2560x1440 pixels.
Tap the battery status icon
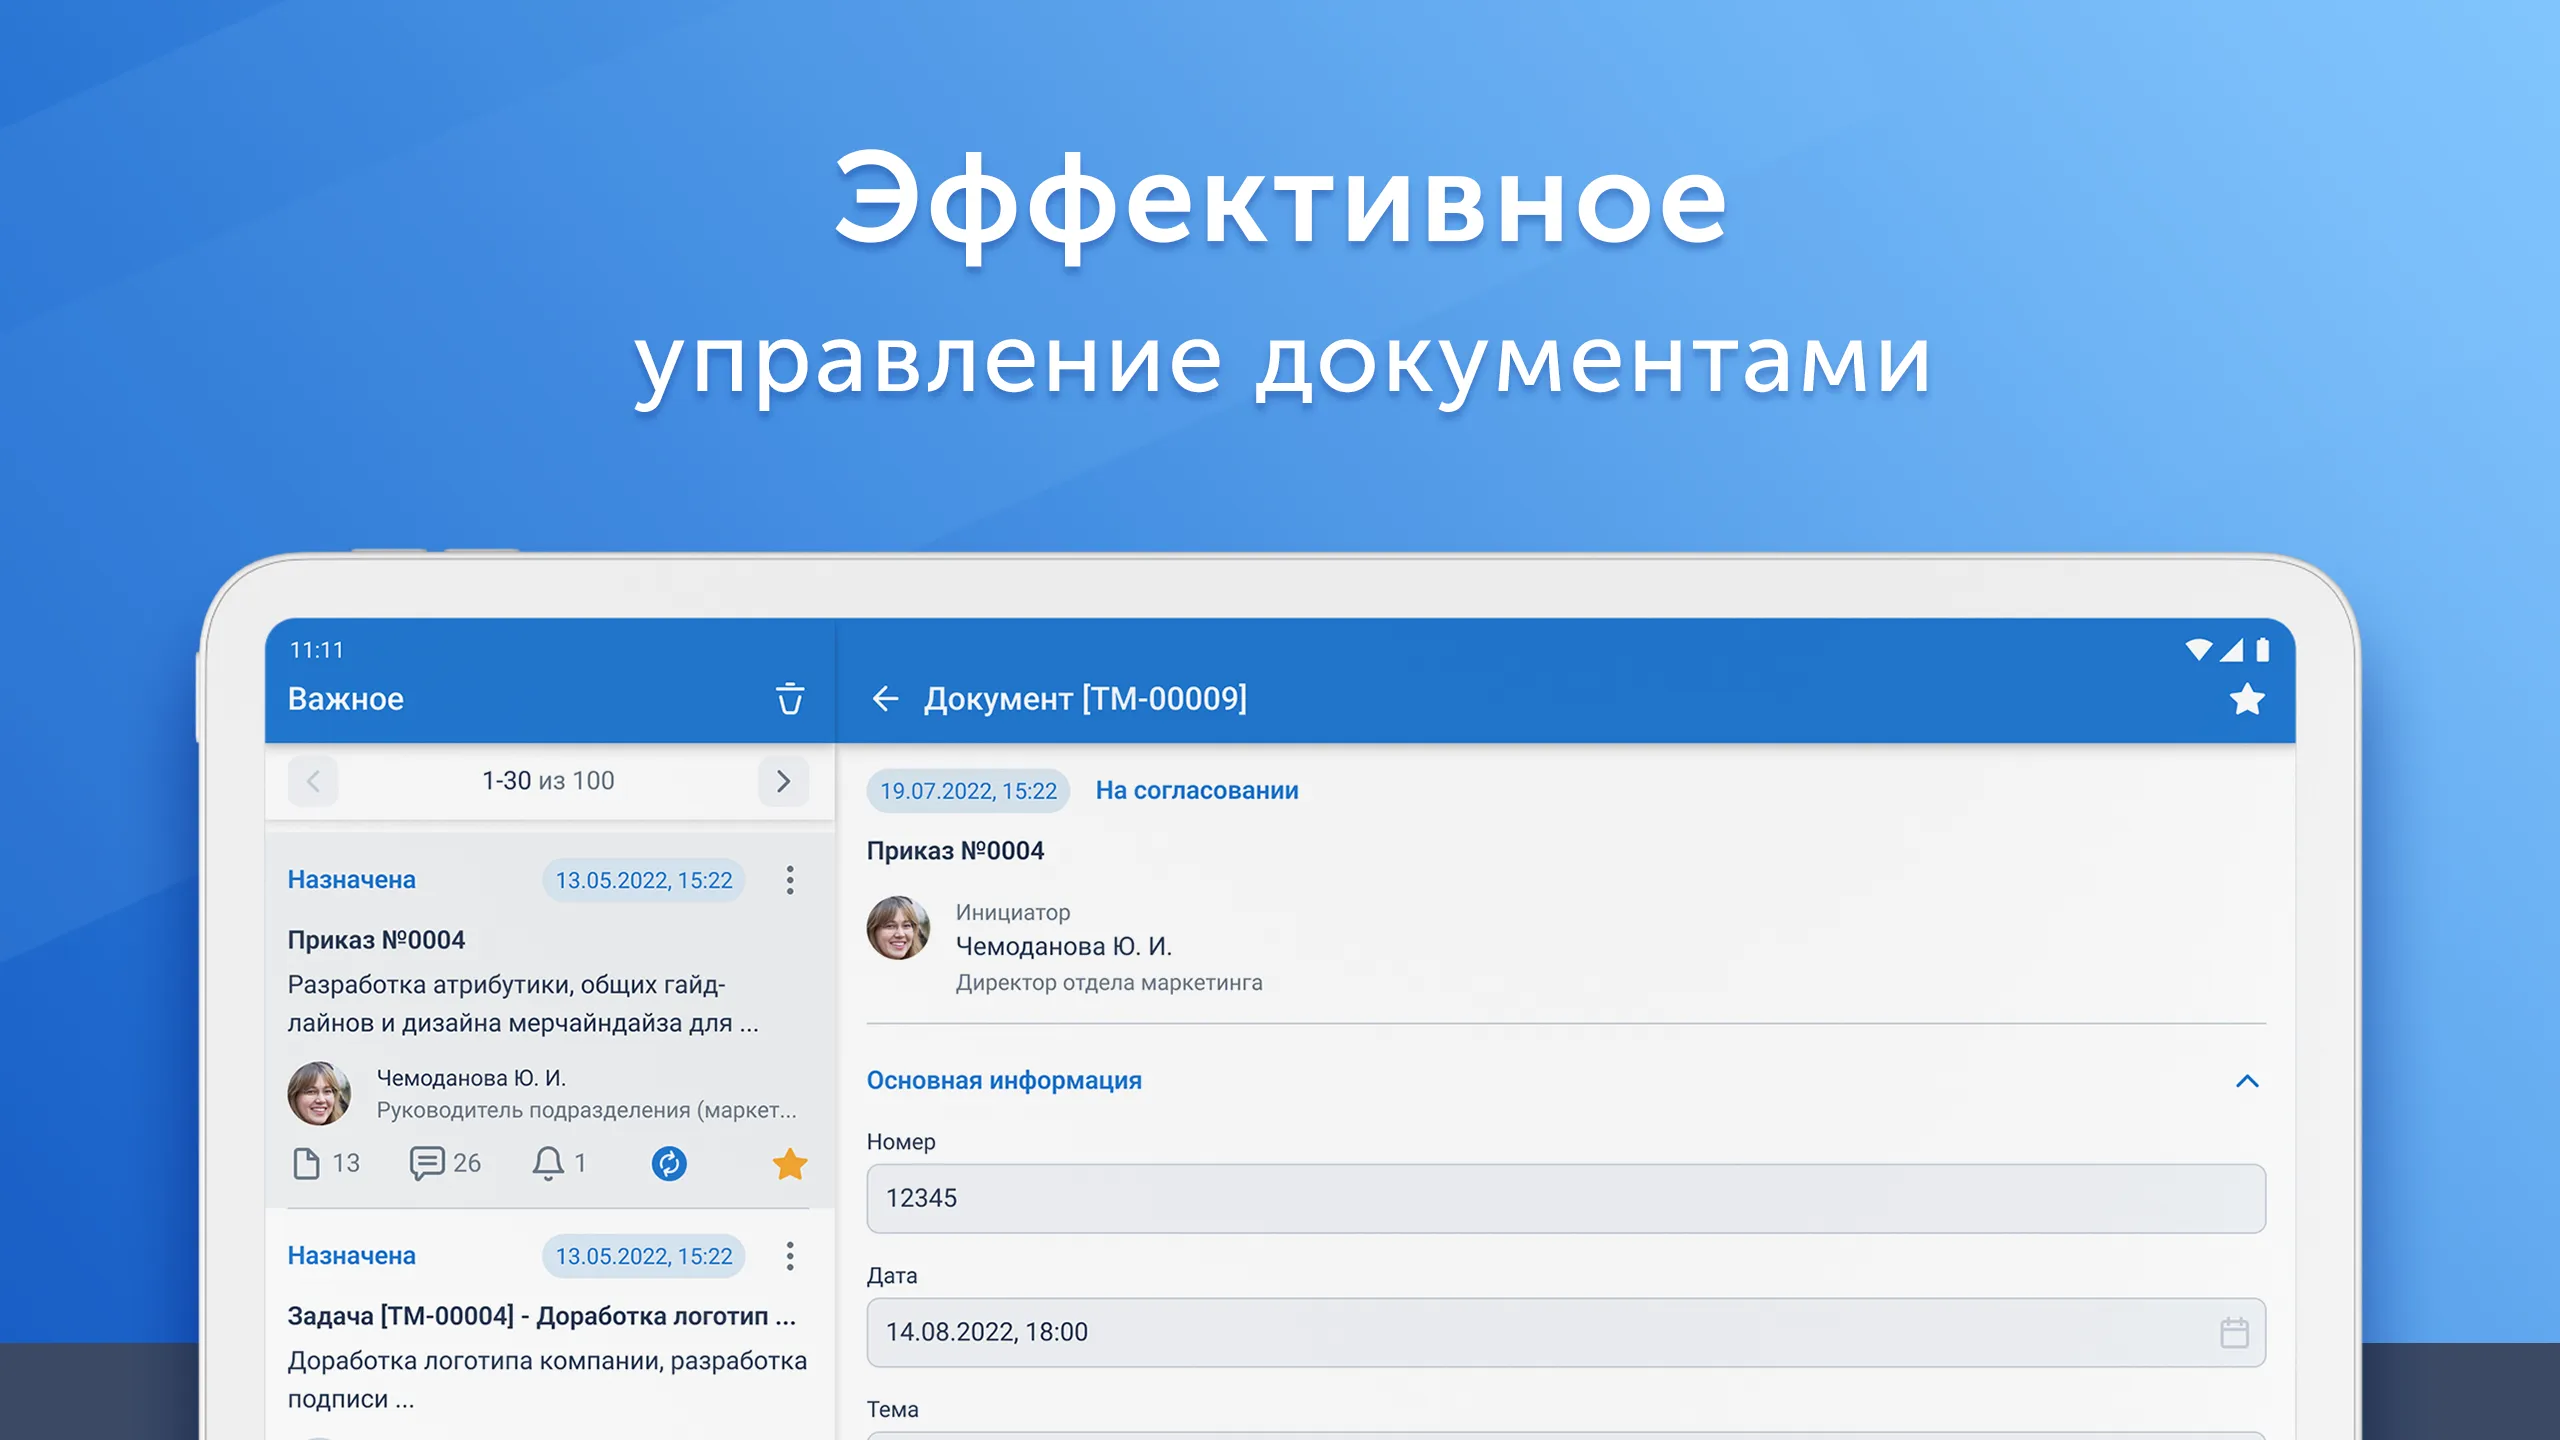tap(2262, 650)
